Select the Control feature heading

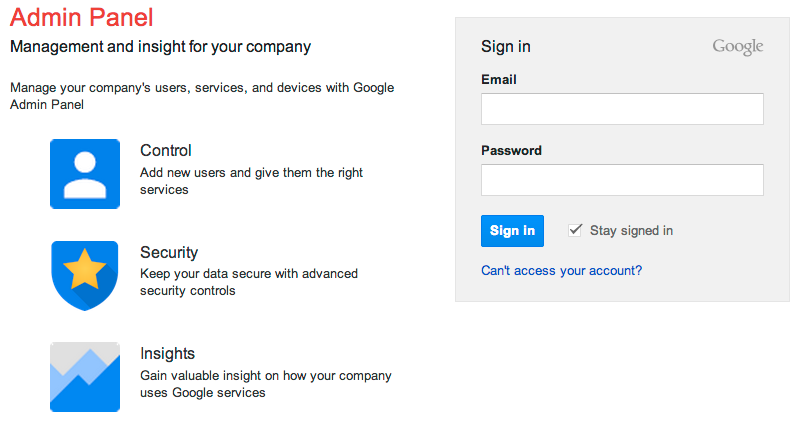pyautogui.click(x=166, y=151)
